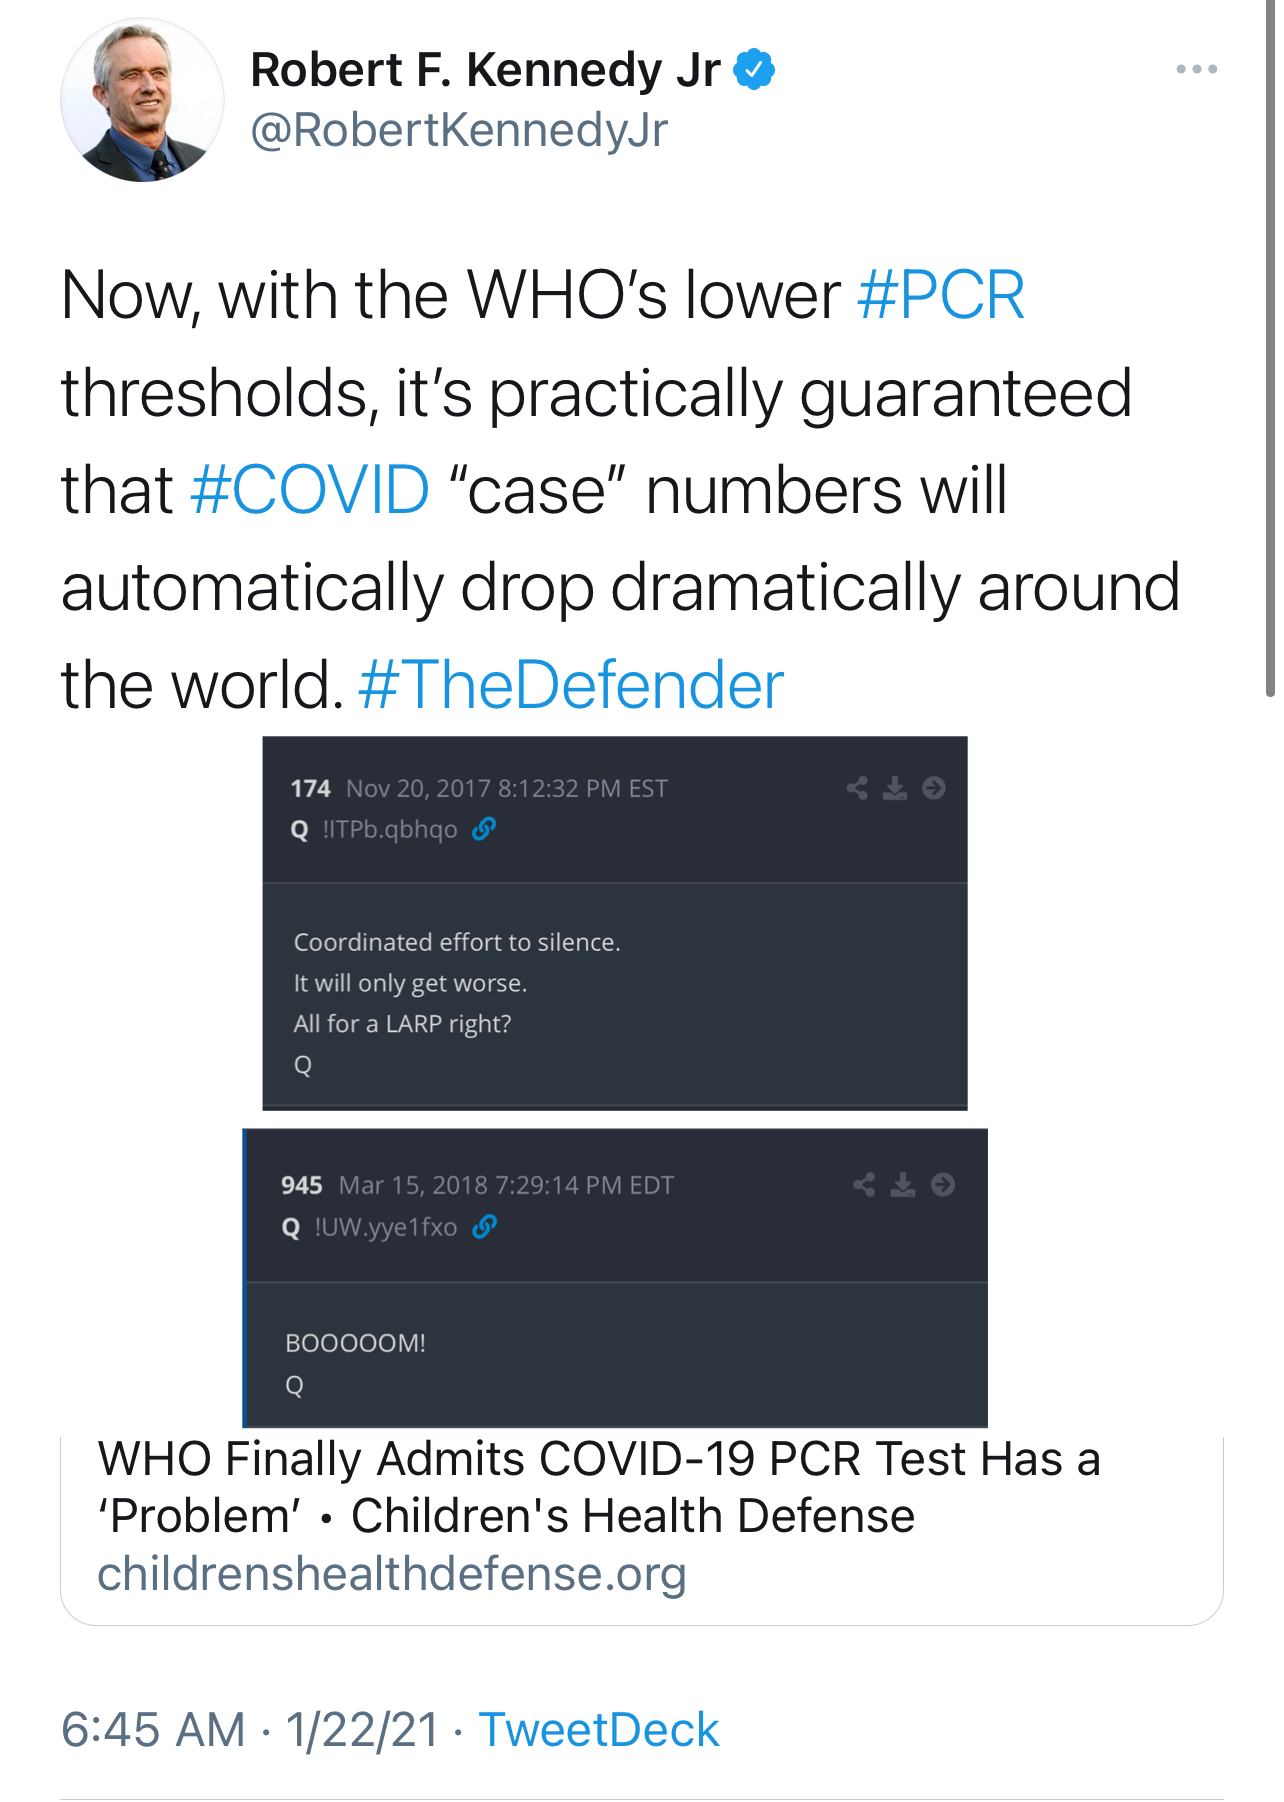Click the link icon beside !ITPb.qbhqo
The height and width of the screenshot is (1802, 1284).
484,829
